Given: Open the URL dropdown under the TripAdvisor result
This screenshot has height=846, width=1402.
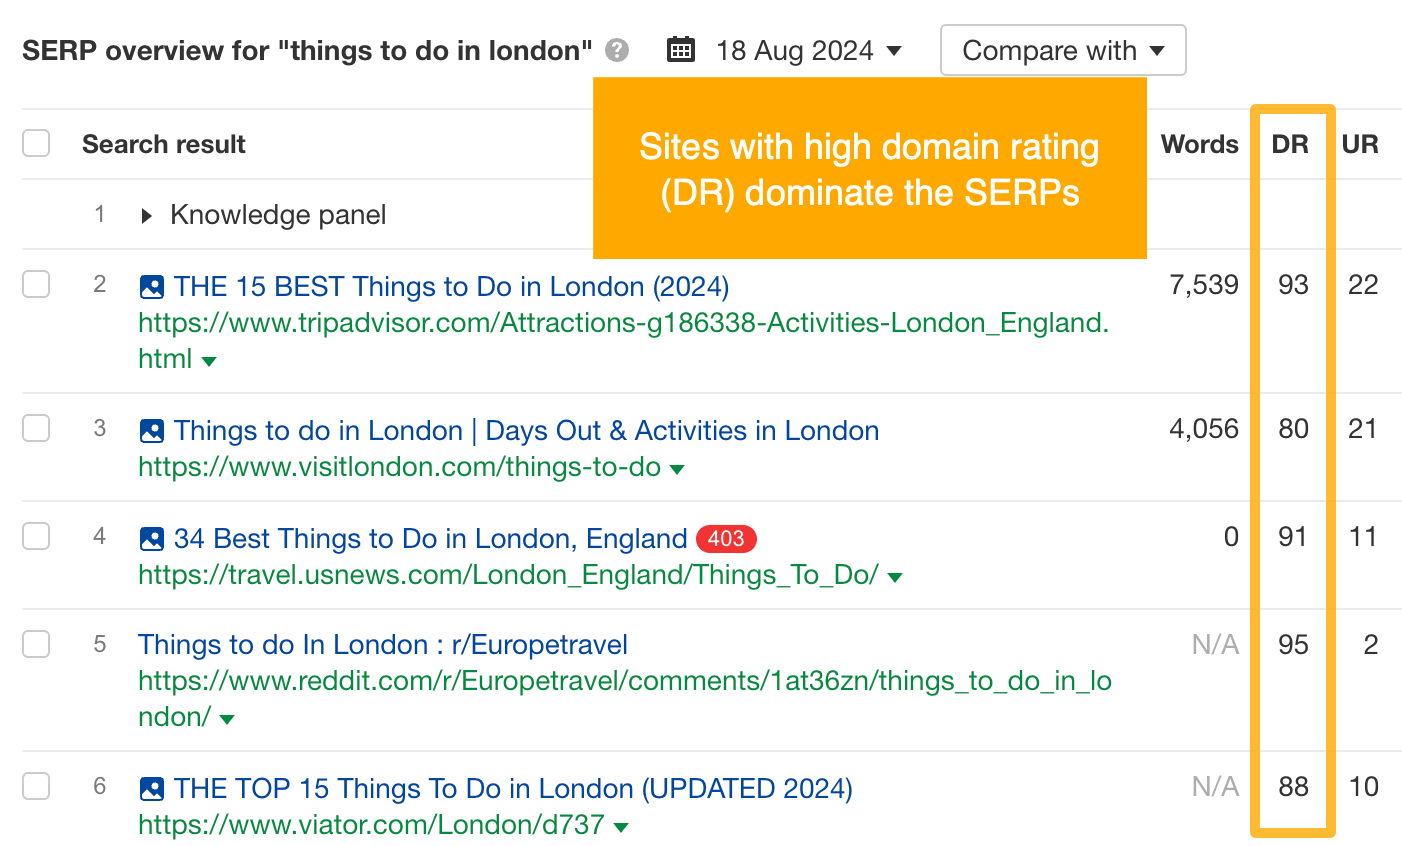Looking at the screenshot, I should tap(209, 361).
